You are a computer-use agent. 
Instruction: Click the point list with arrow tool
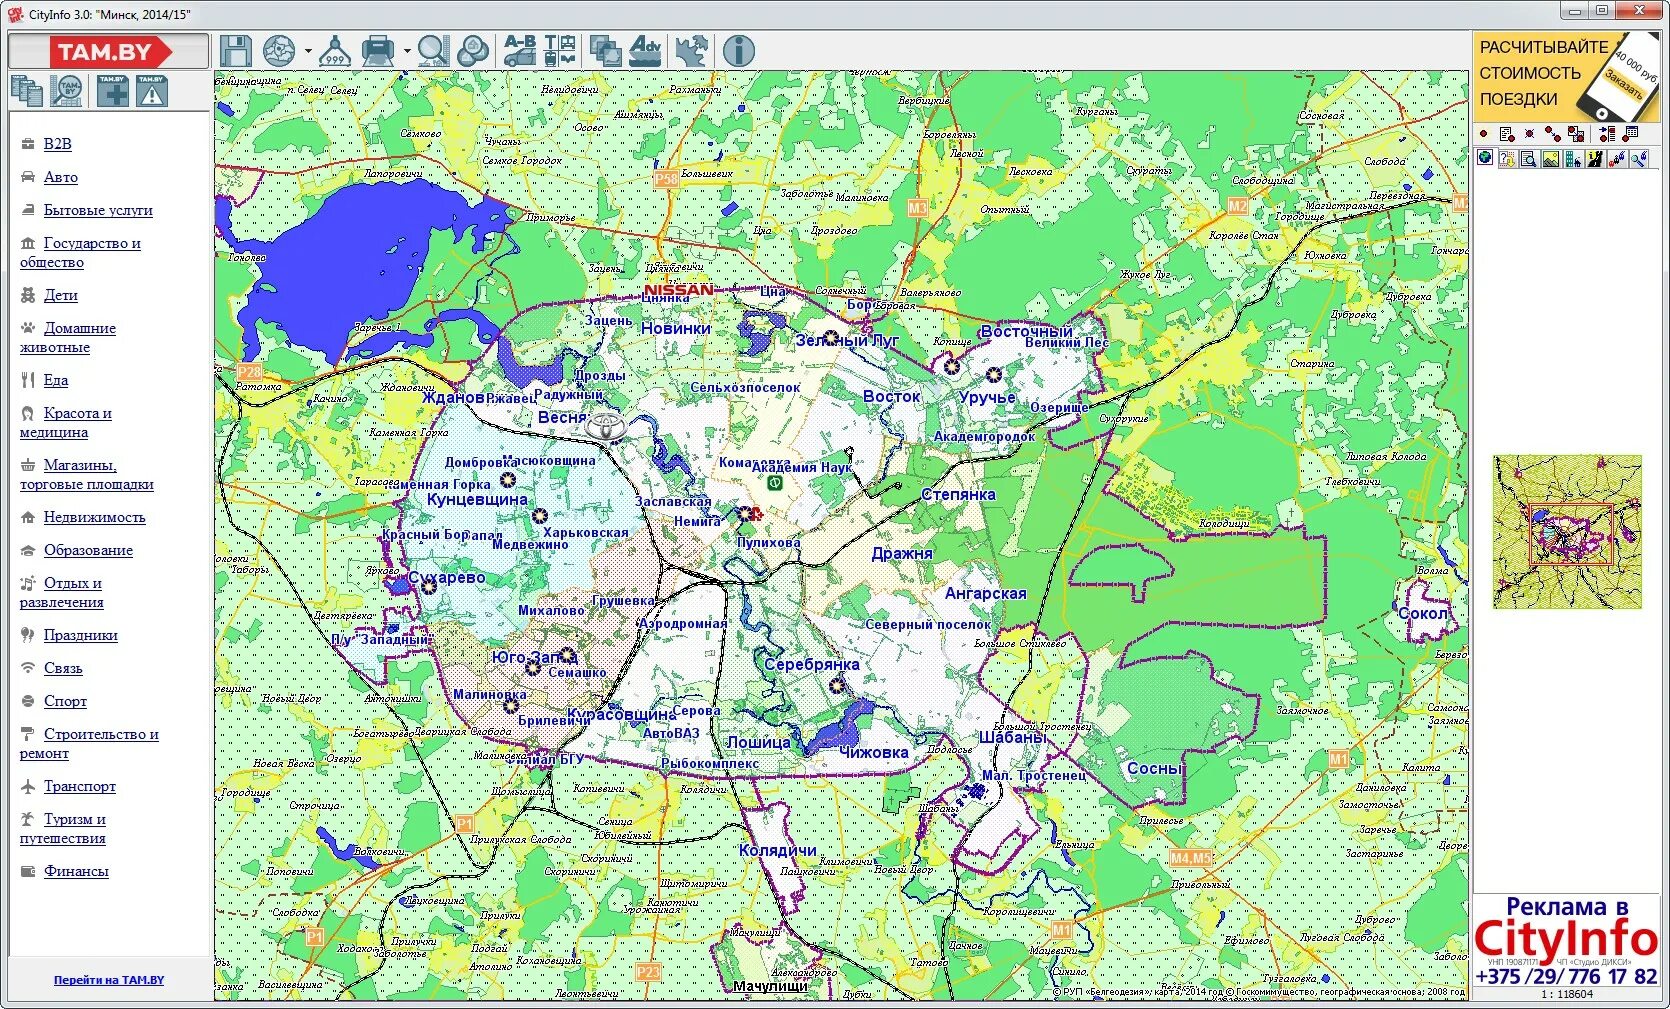pos(1607,133)
